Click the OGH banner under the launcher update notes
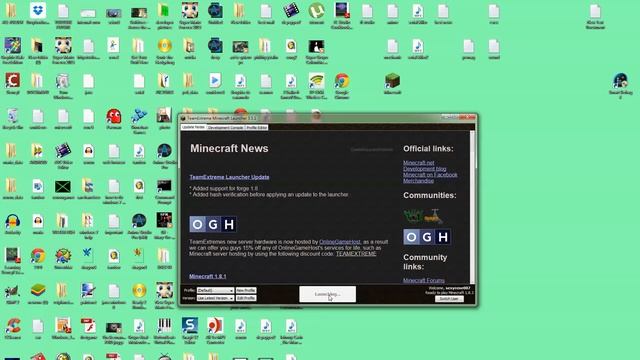The image size is (640, 360). tap(213, 224)
